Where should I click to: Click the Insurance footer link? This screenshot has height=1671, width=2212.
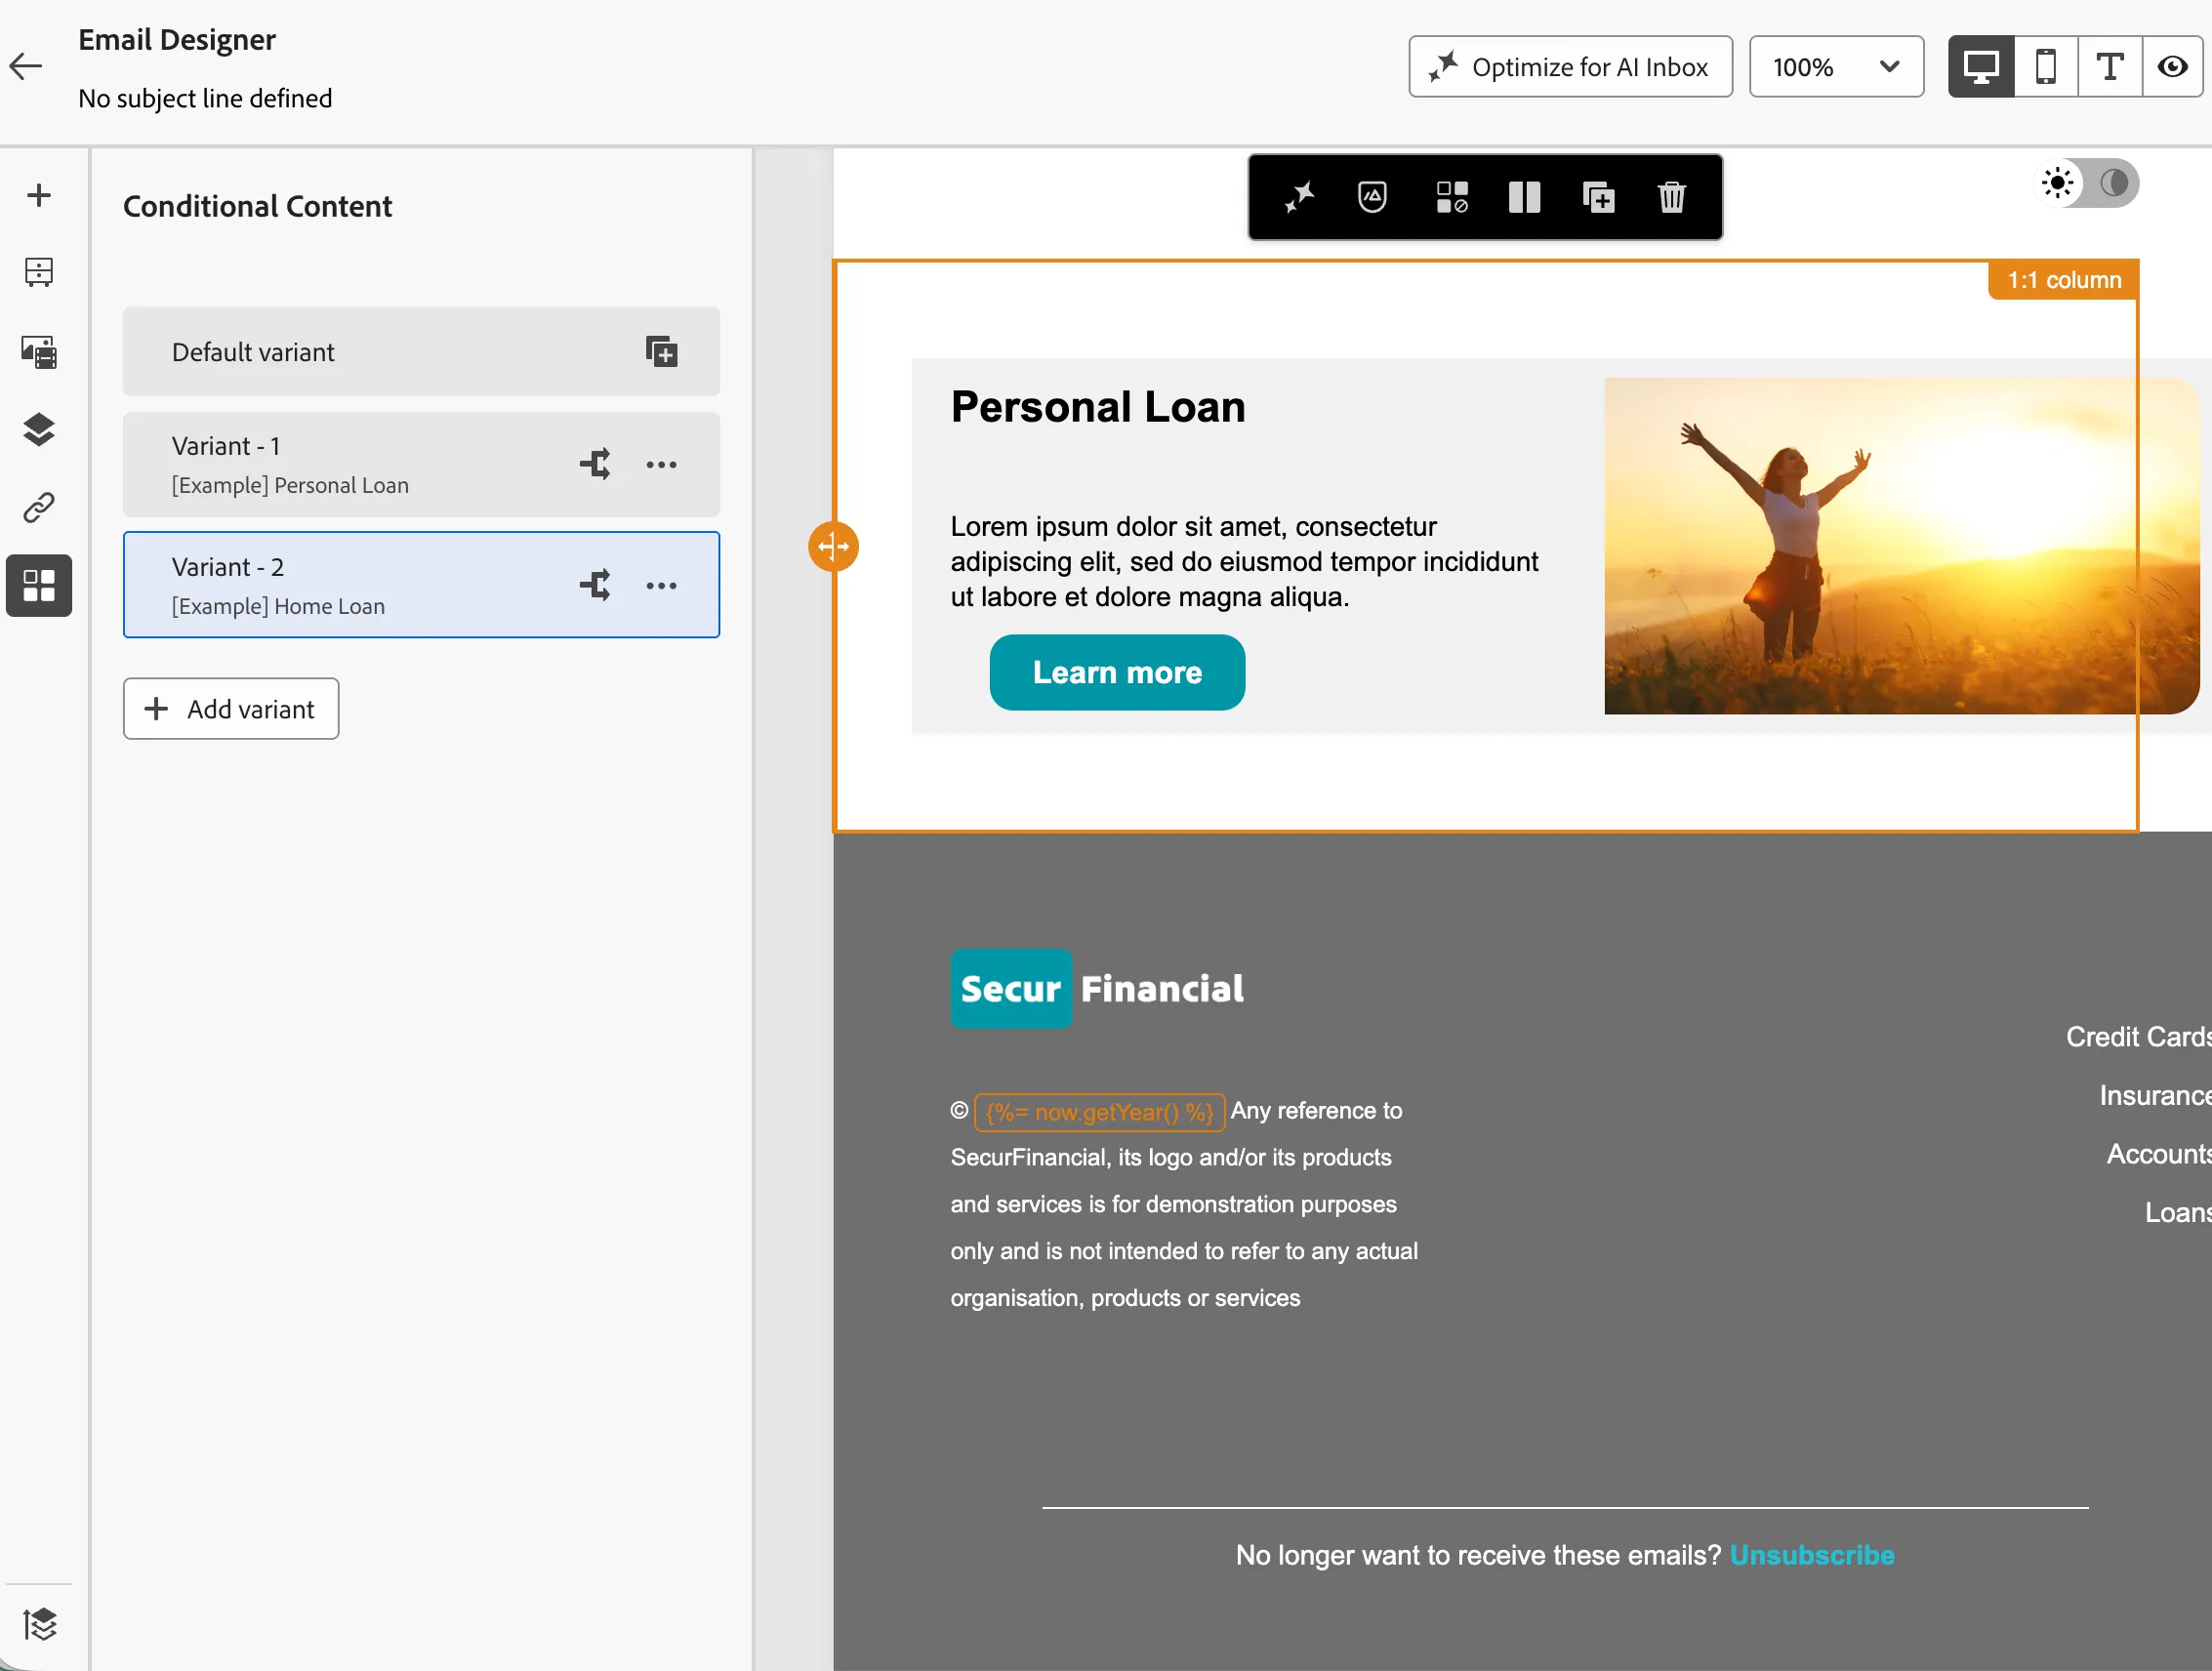click(2155, 1096)
